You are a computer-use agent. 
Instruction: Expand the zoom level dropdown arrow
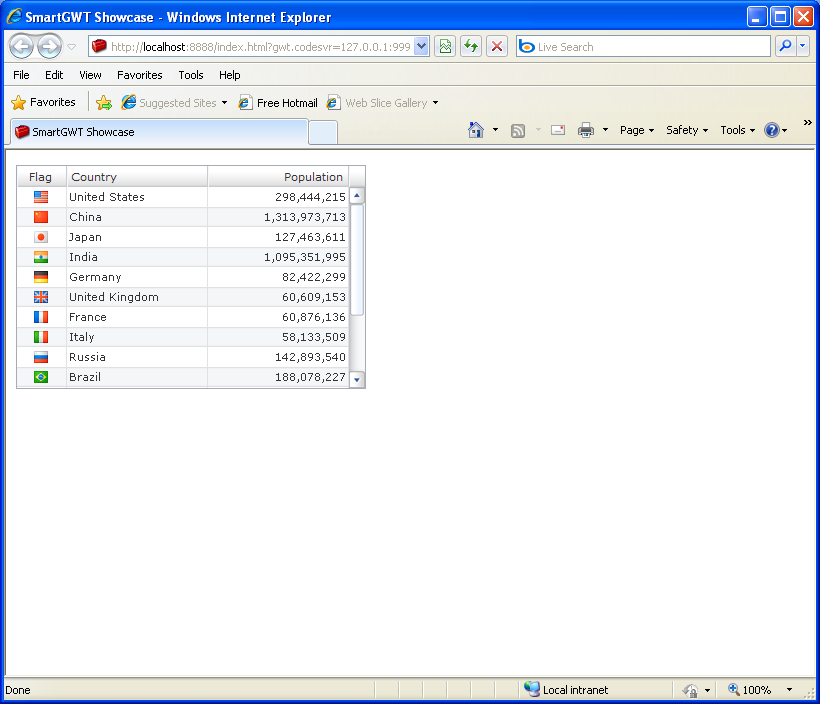coord(789,690)
